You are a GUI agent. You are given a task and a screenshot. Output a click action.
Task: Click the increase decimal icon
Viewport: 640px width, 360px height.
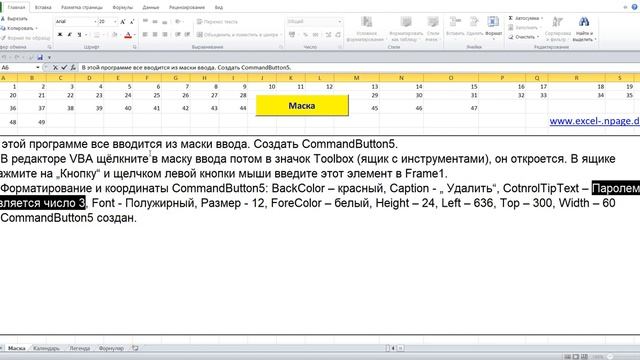click(328, 35)
